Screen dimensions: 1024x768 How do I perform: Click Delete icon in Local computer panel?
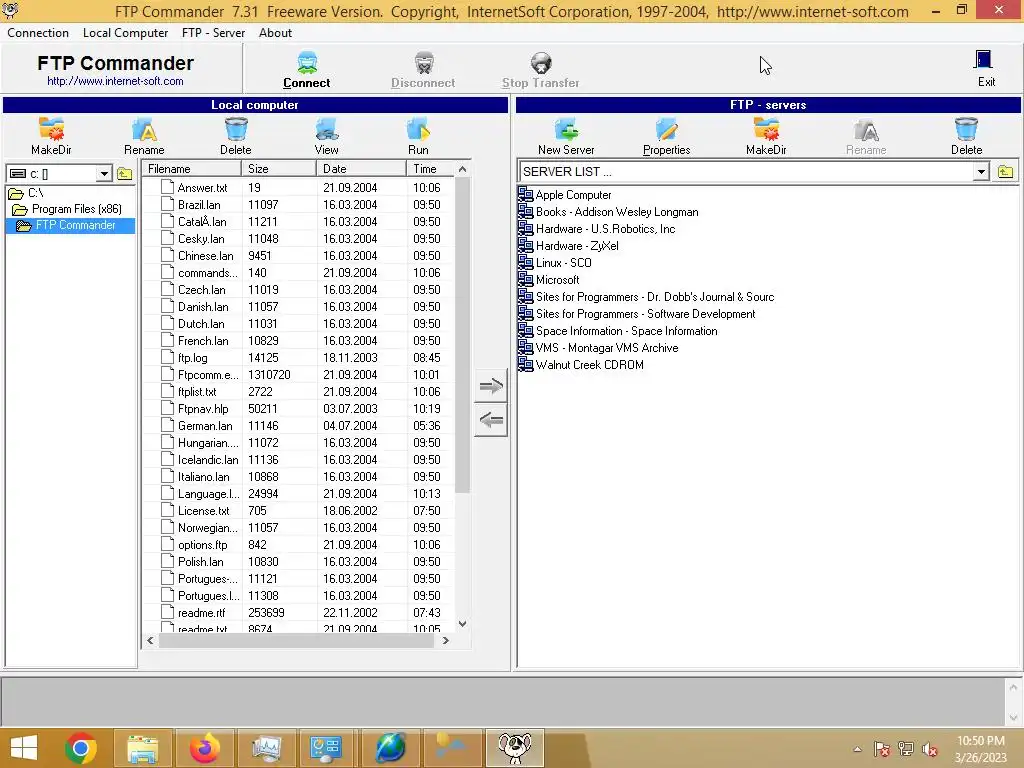[x=236, y=129]
